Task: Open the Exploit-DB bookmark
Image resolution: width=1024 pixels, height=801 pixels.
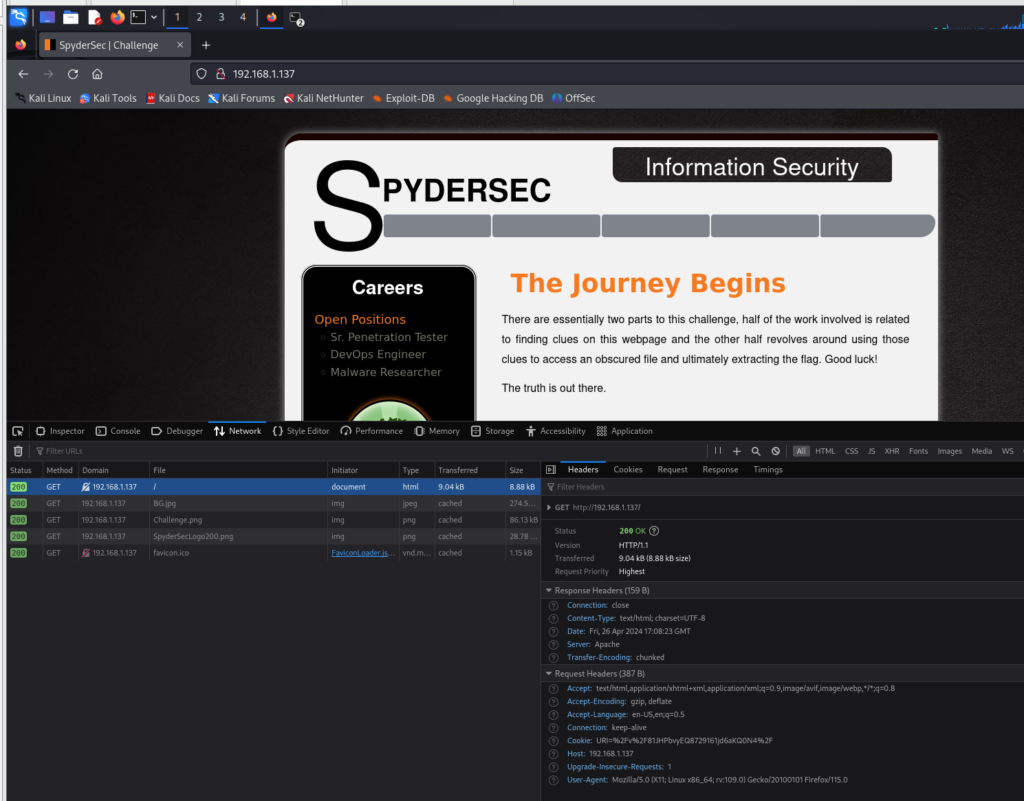Action: [401, 98]
